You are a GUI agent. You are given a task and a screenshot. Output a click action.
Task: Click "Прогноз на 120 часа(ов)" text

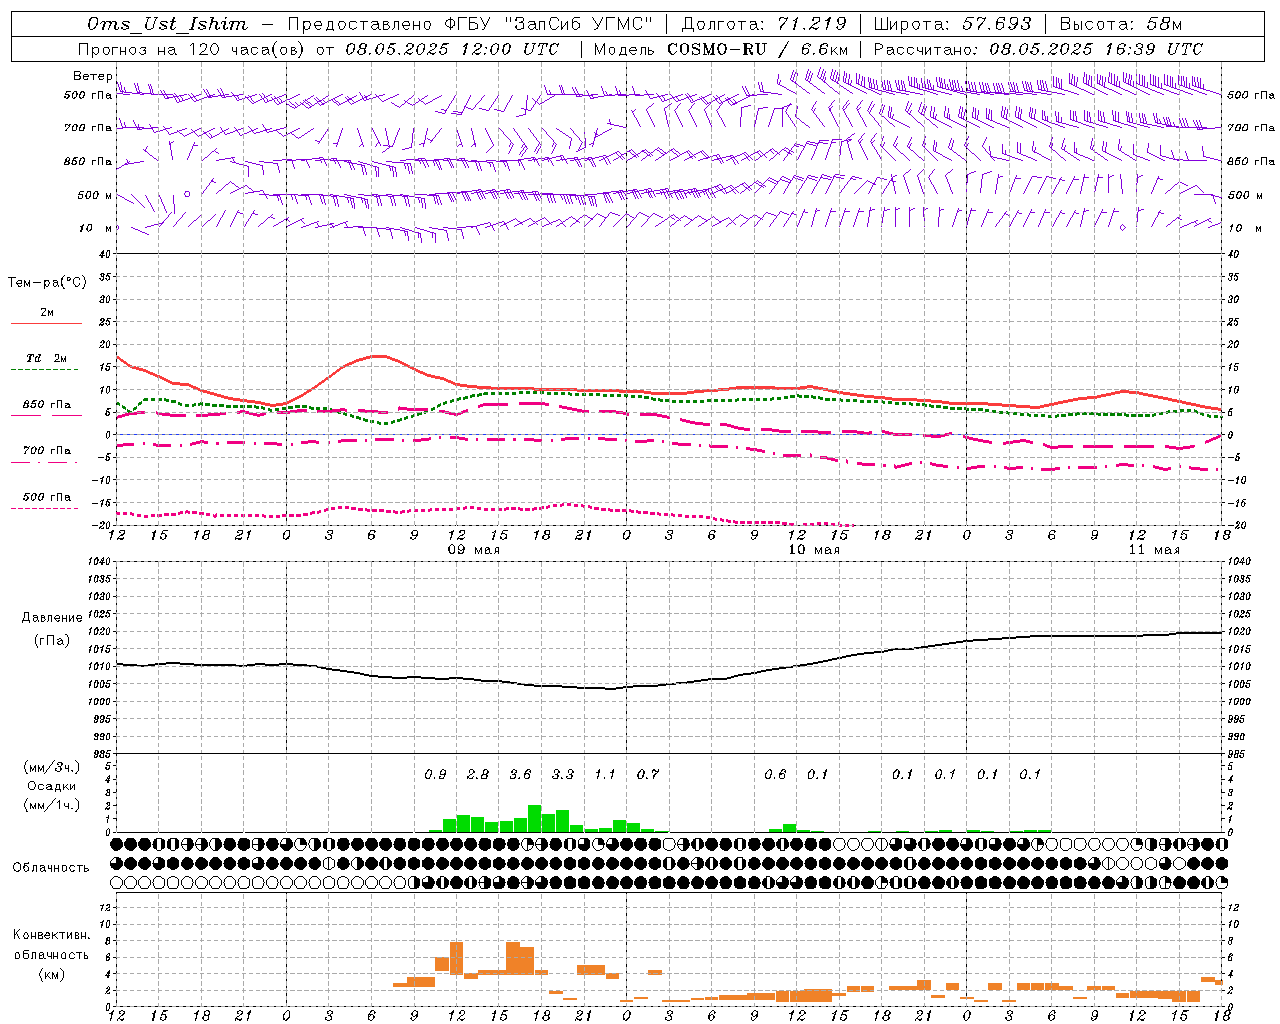click(193, 49)
